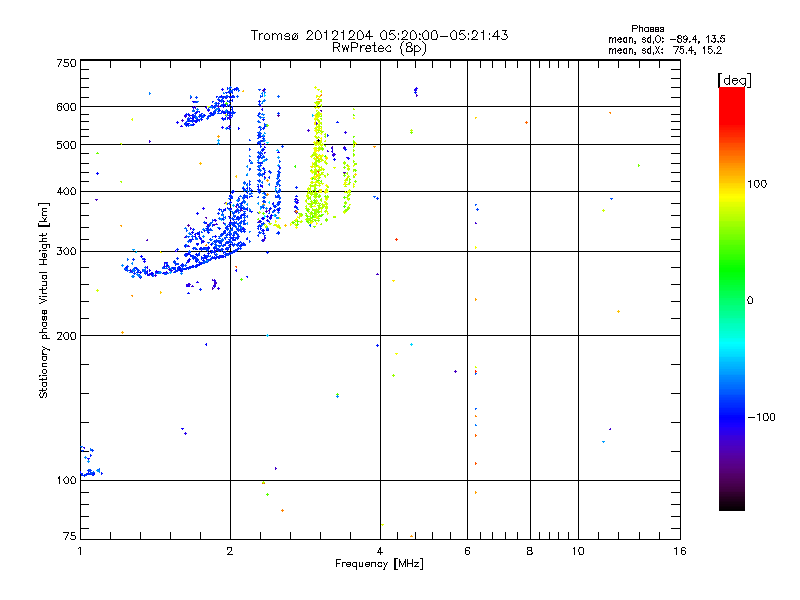This screenshot has width=800, height=600.
Task: Click the y-axis '500' tick label
Action: [66, 145]
